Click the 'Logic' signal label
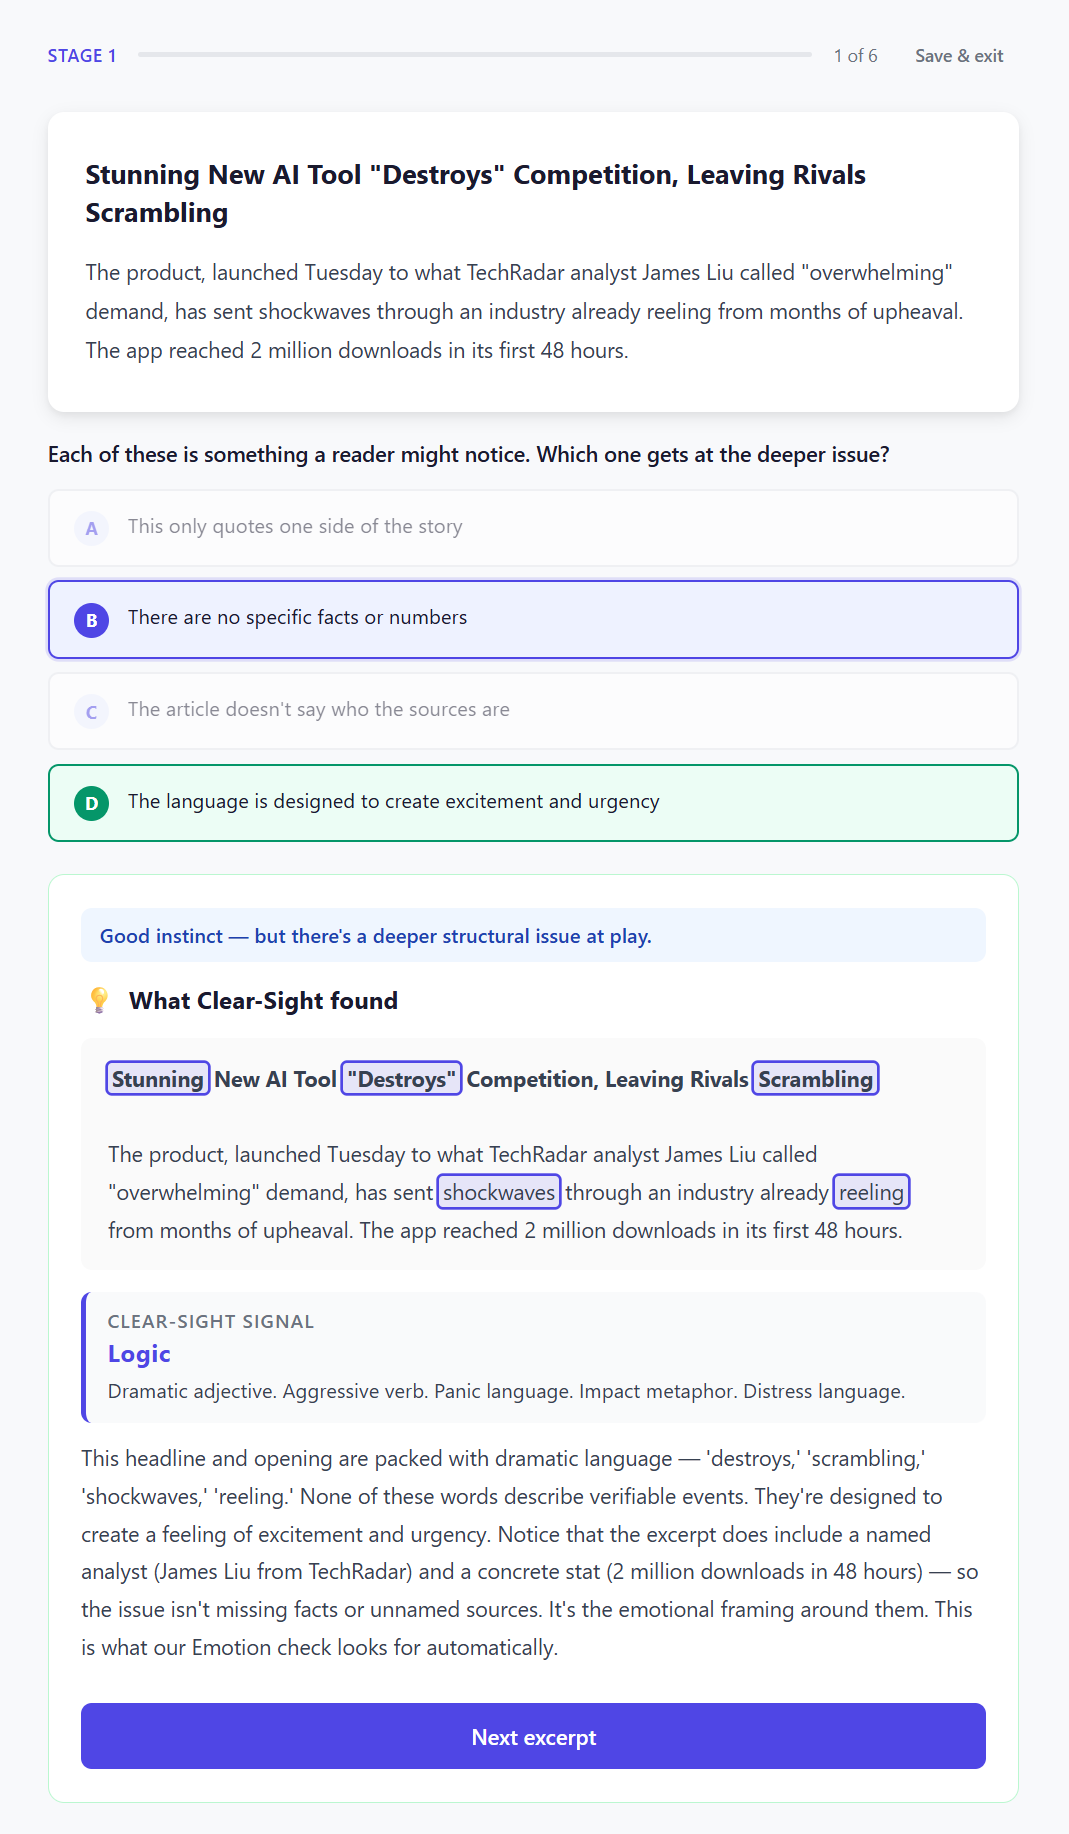The width and height of the screenshot is (1069, 1834). pos(139,1354)
